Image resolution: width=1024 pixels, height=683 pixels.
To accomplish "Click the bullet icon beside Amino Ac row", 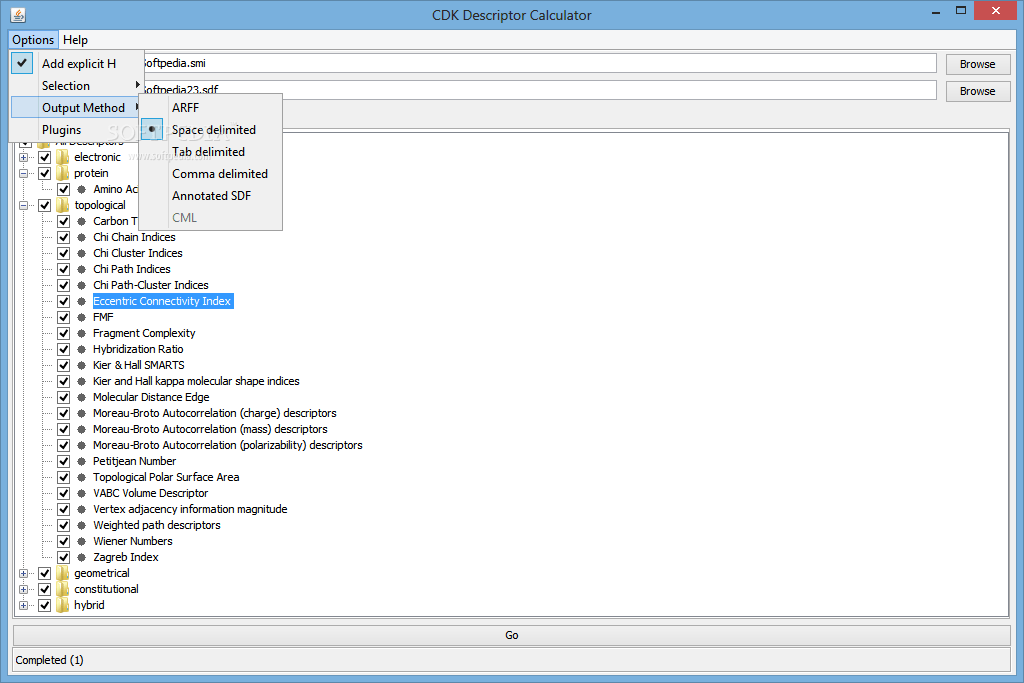I will coord(82,189).
